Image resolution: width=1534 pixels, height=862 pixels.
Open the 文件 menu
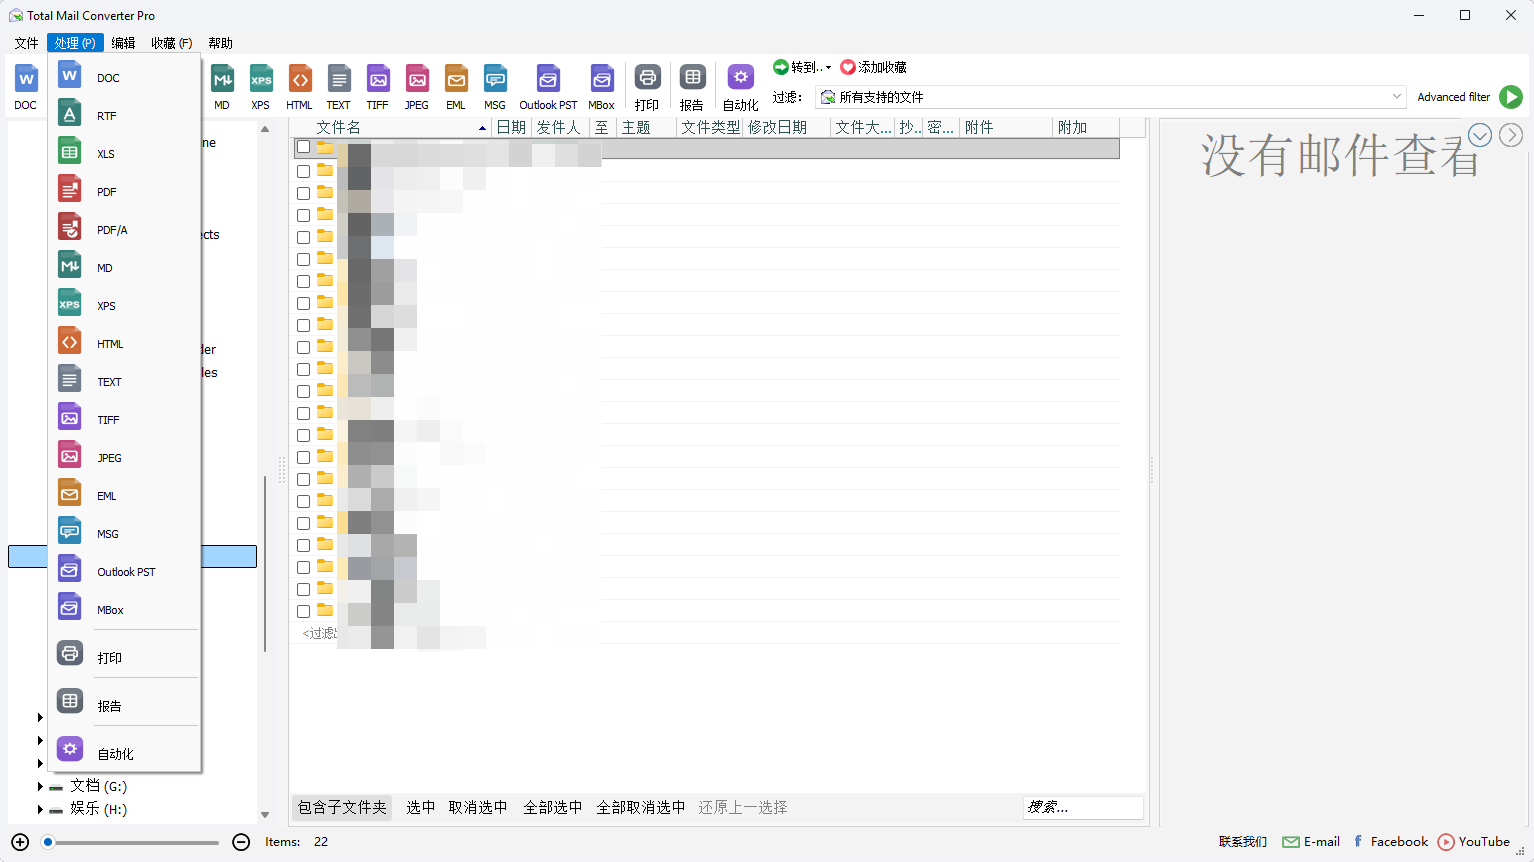click(x=27, y=43)
